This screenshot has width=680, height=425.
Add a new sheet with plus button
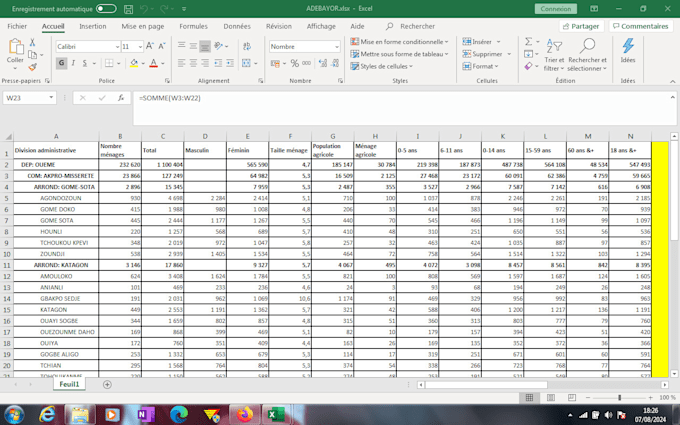(107, 384)
